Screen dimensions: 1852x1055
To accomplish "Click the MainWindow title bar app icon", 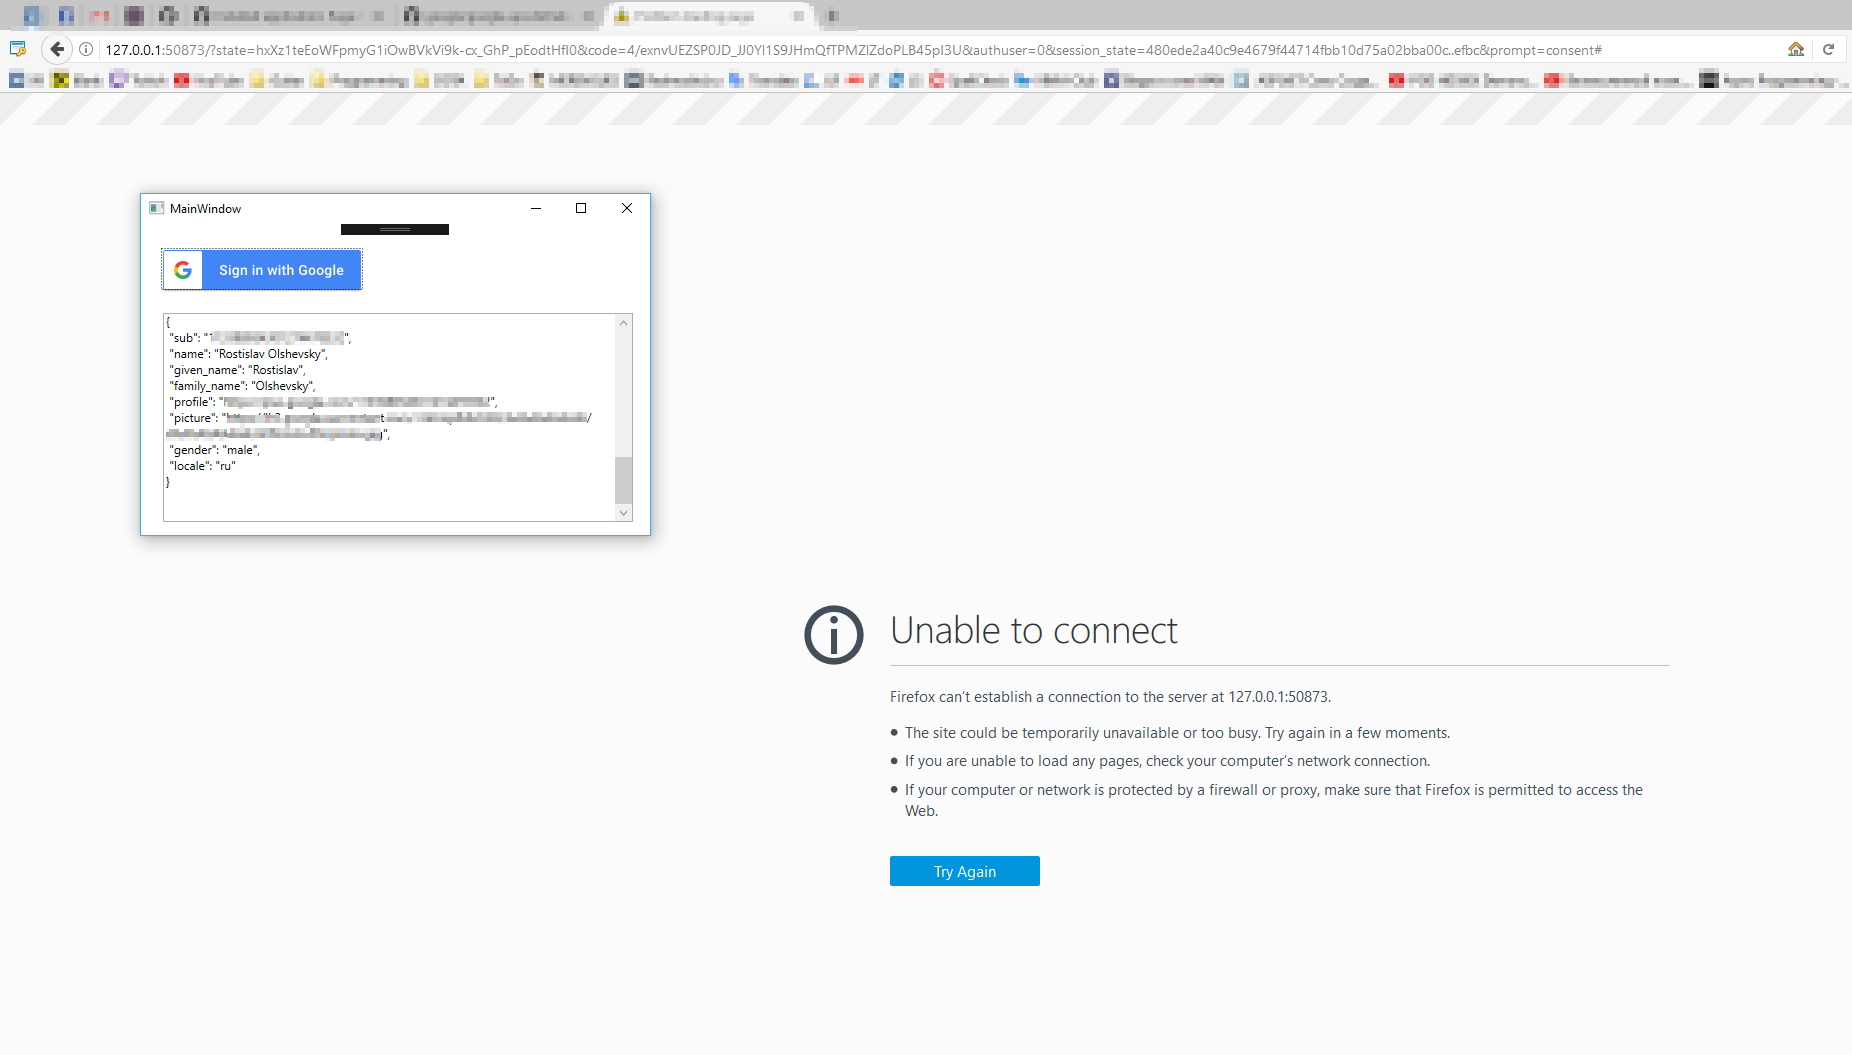I will [156, 208].
